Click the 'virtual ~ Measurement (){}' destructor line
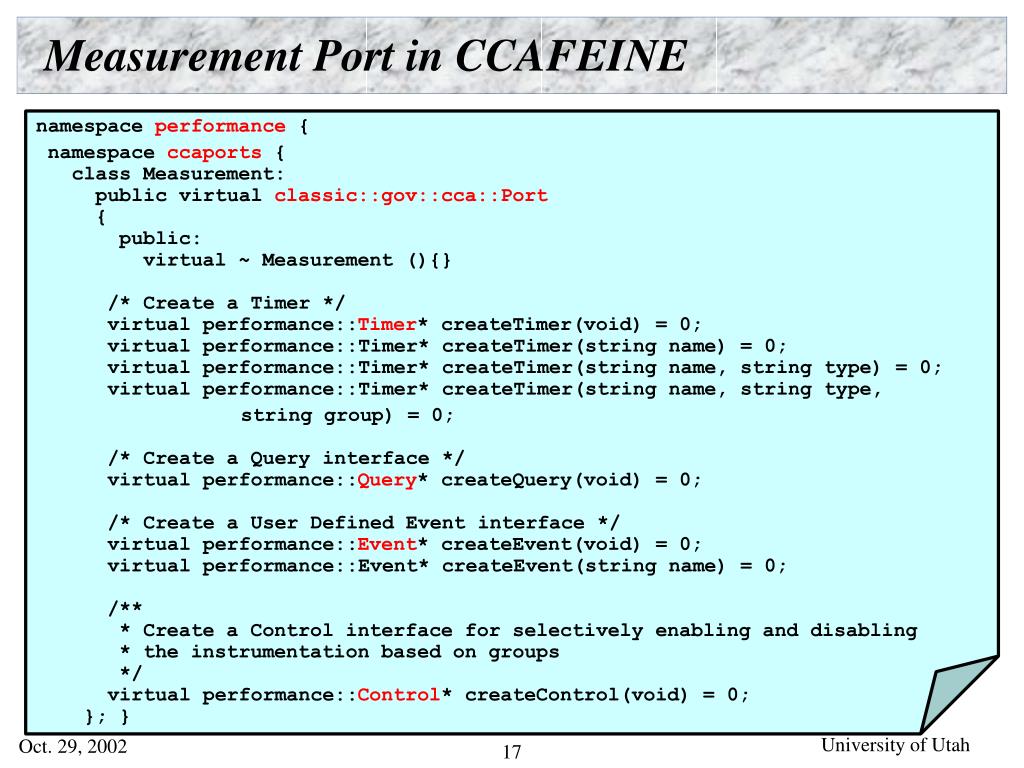 pos(296,260)
